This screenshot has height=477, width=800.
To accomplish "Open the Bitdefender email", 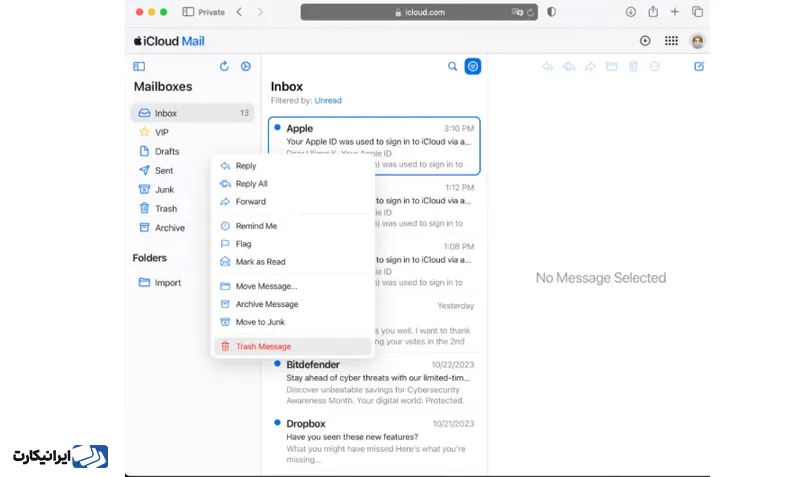I will 374,382.
